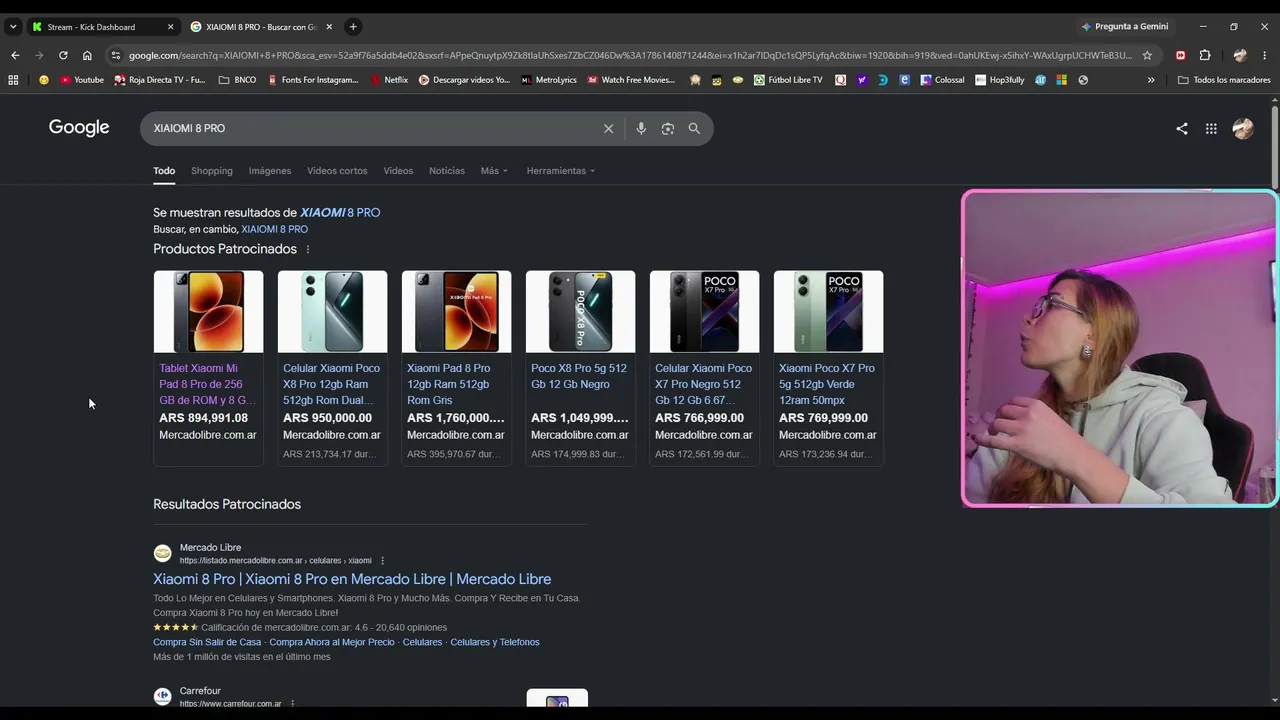Open the Xiaomi Poco X7 Pro Verde listing

(827, 384)
